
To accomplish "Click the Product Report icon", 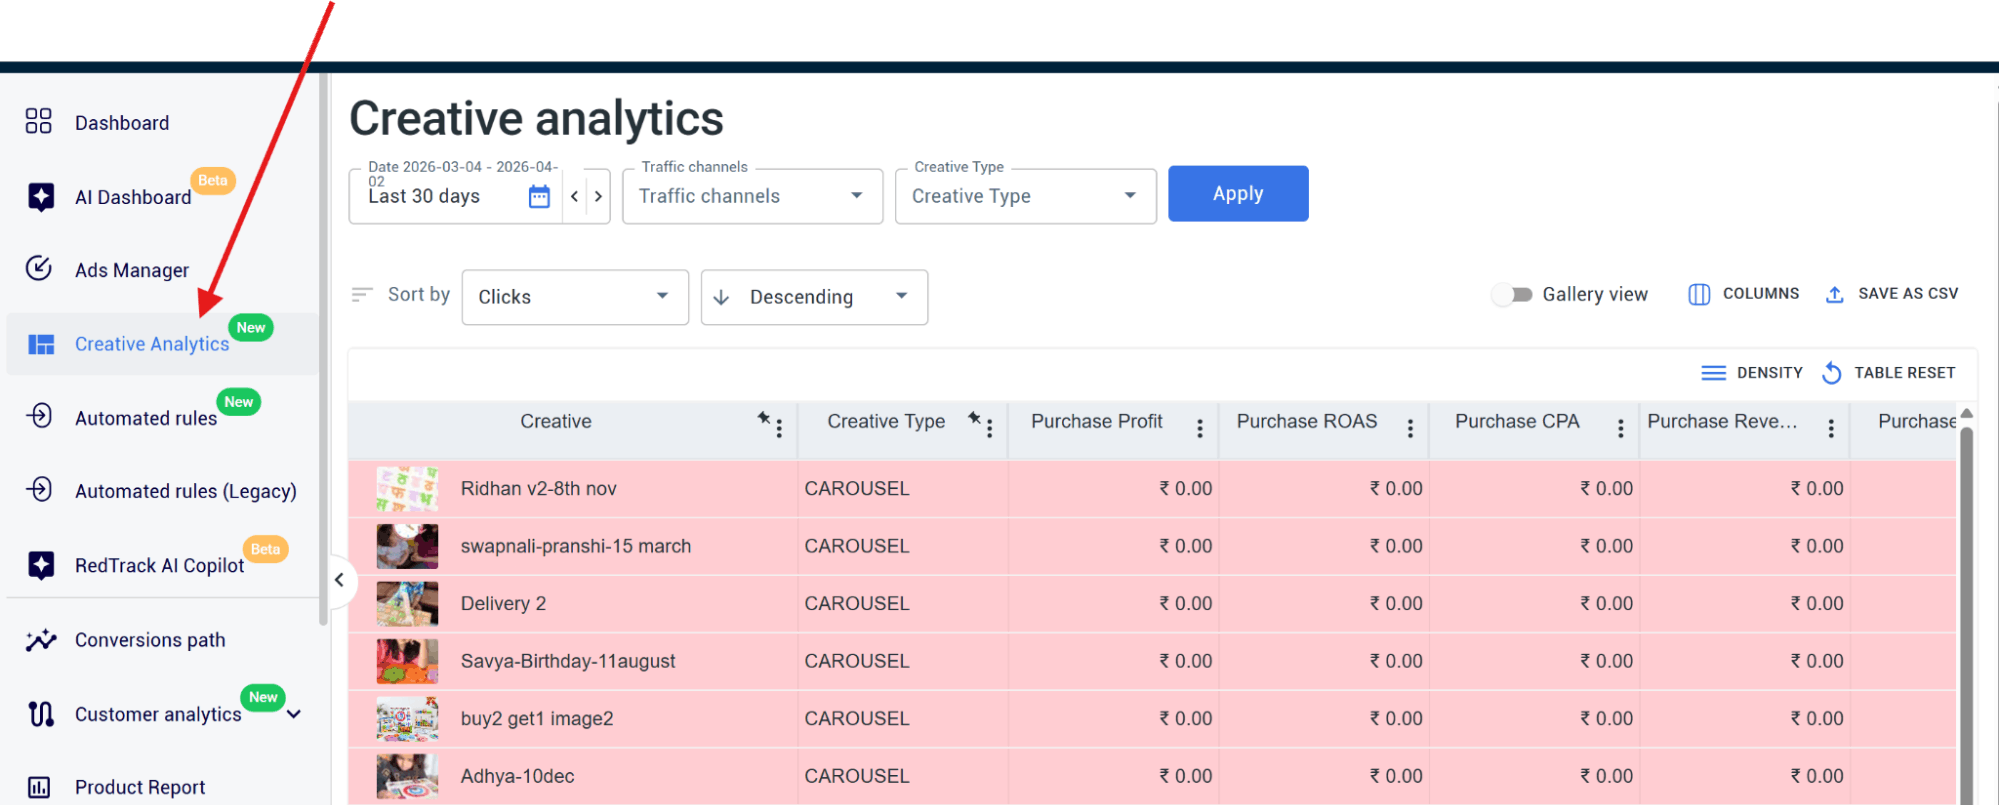I will point(39,787).
